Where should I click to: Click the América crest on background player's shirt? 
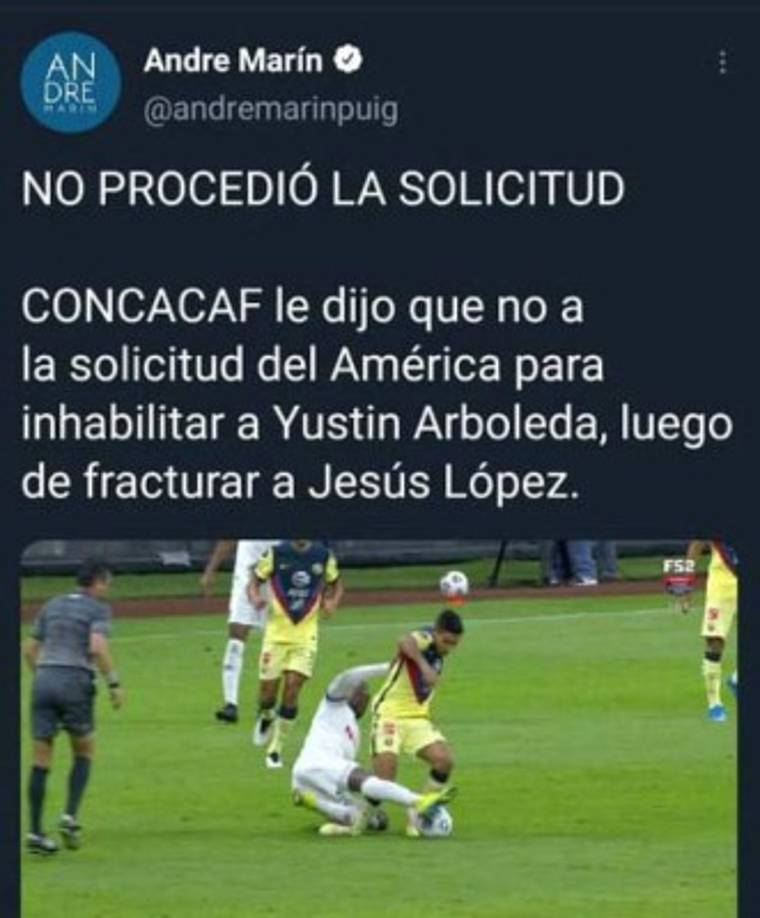point(301,579)
